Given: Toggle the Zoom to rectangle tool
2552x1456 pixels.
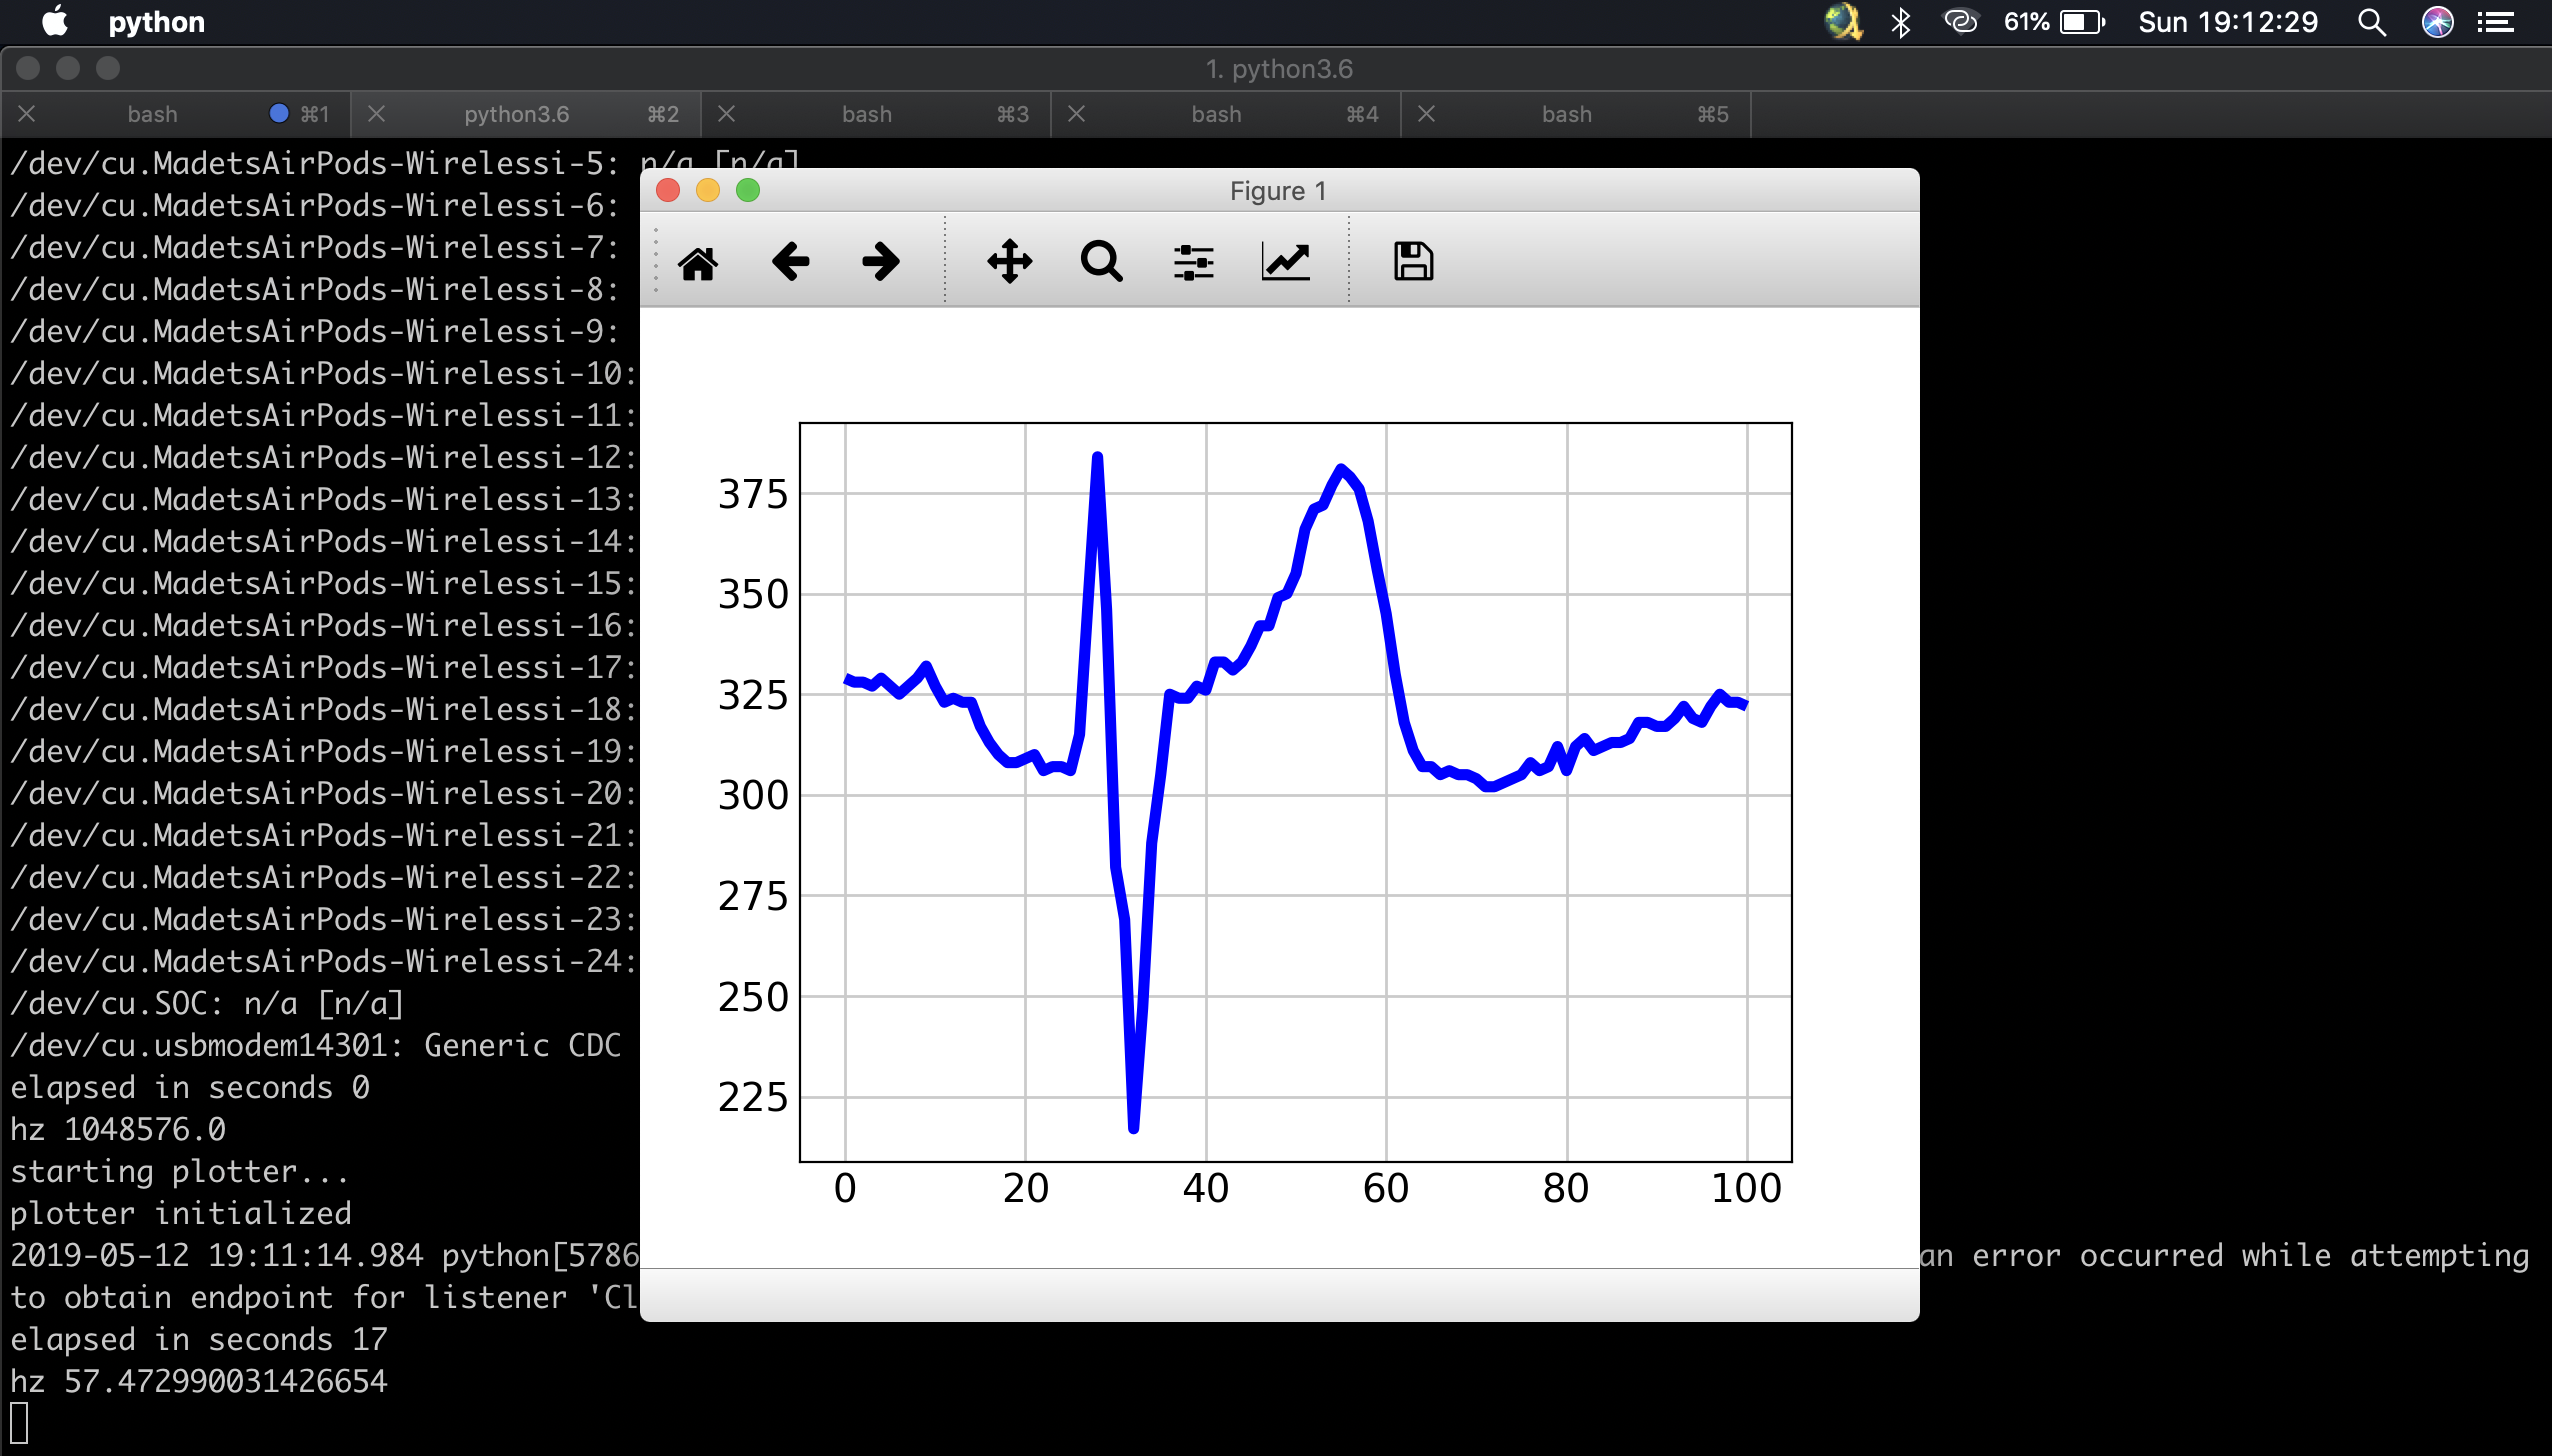Looking at the screenshot, I should [1101, 262].
